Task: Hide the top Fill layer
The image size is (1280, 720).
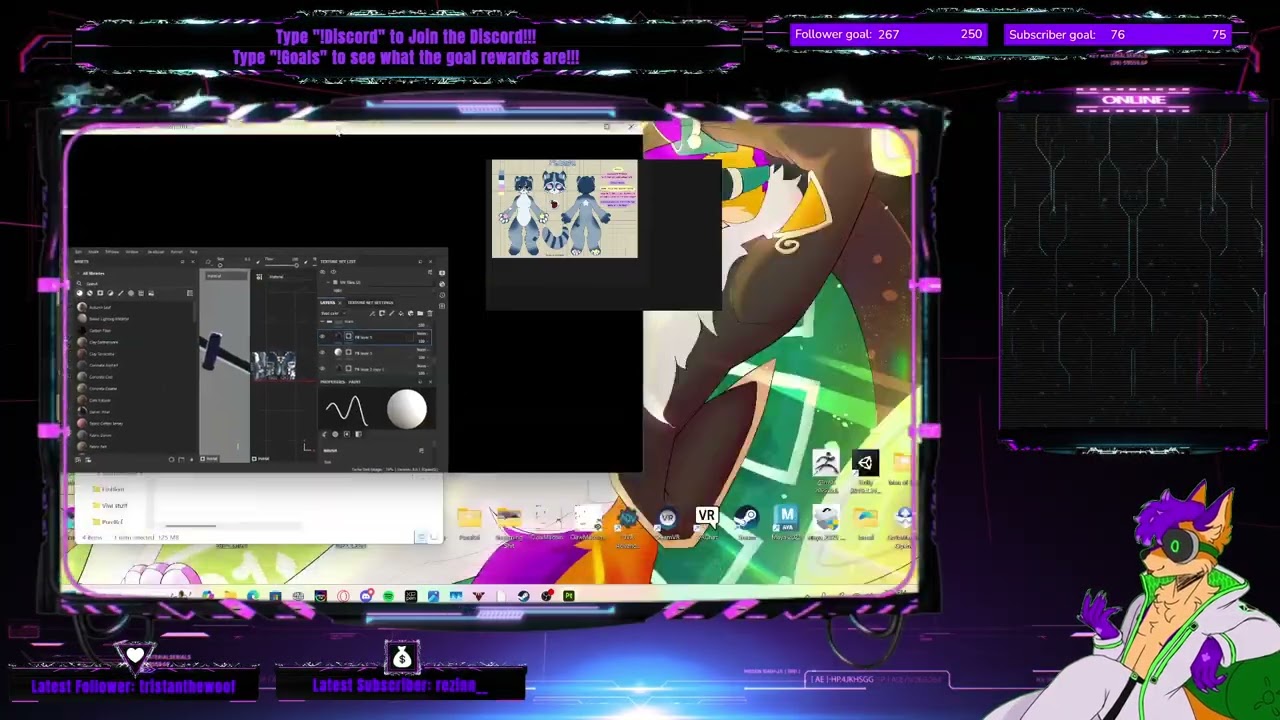Action: [322, 337]
